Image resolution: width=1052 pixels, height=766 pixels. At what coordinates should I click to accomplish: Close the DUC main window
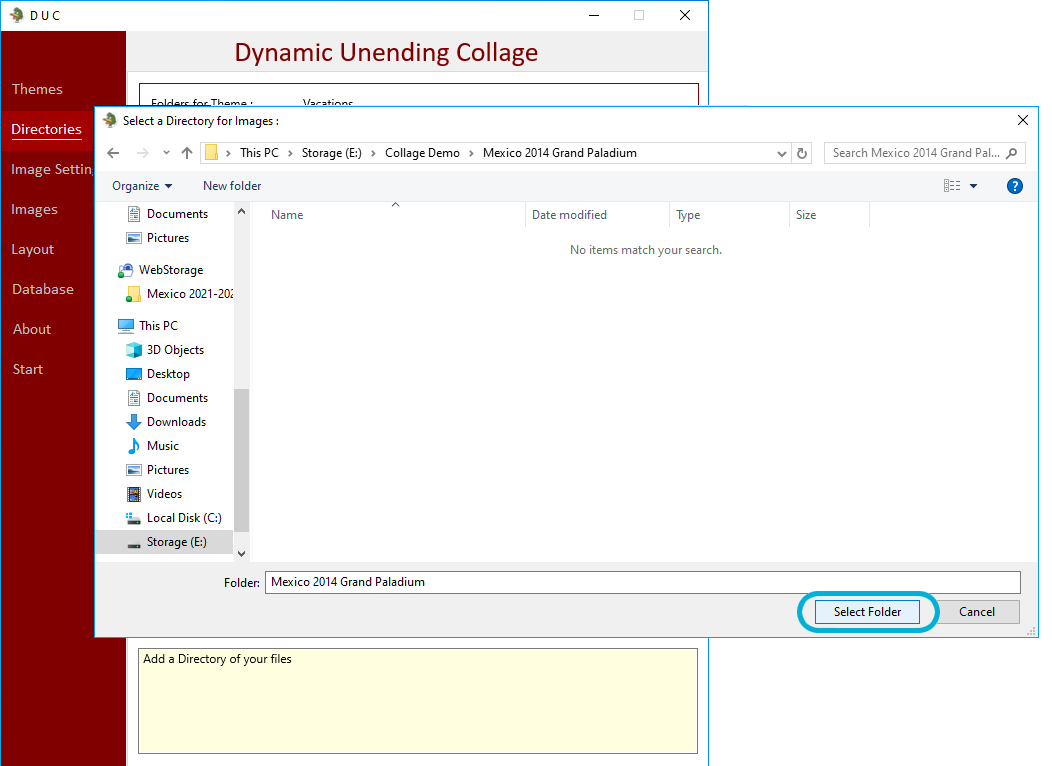684,15
